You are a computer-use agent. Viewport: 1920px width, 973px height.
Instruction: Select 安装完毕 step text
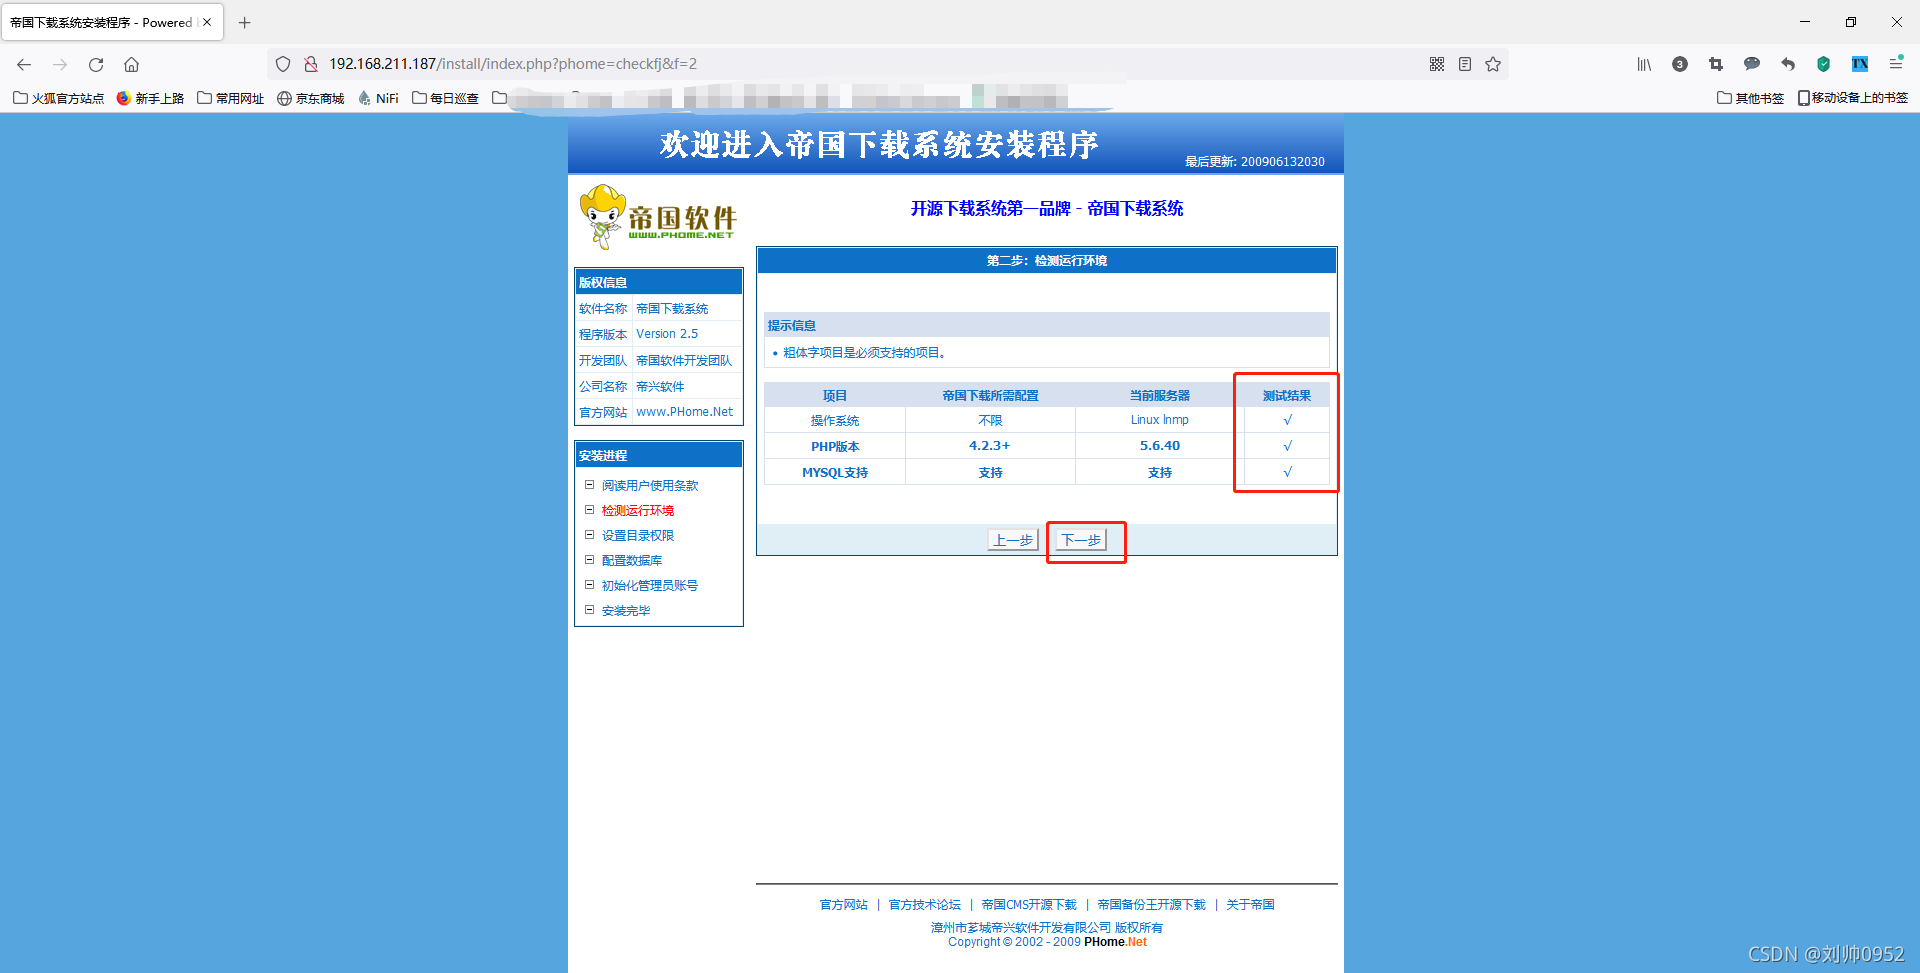tap(626, 611)
